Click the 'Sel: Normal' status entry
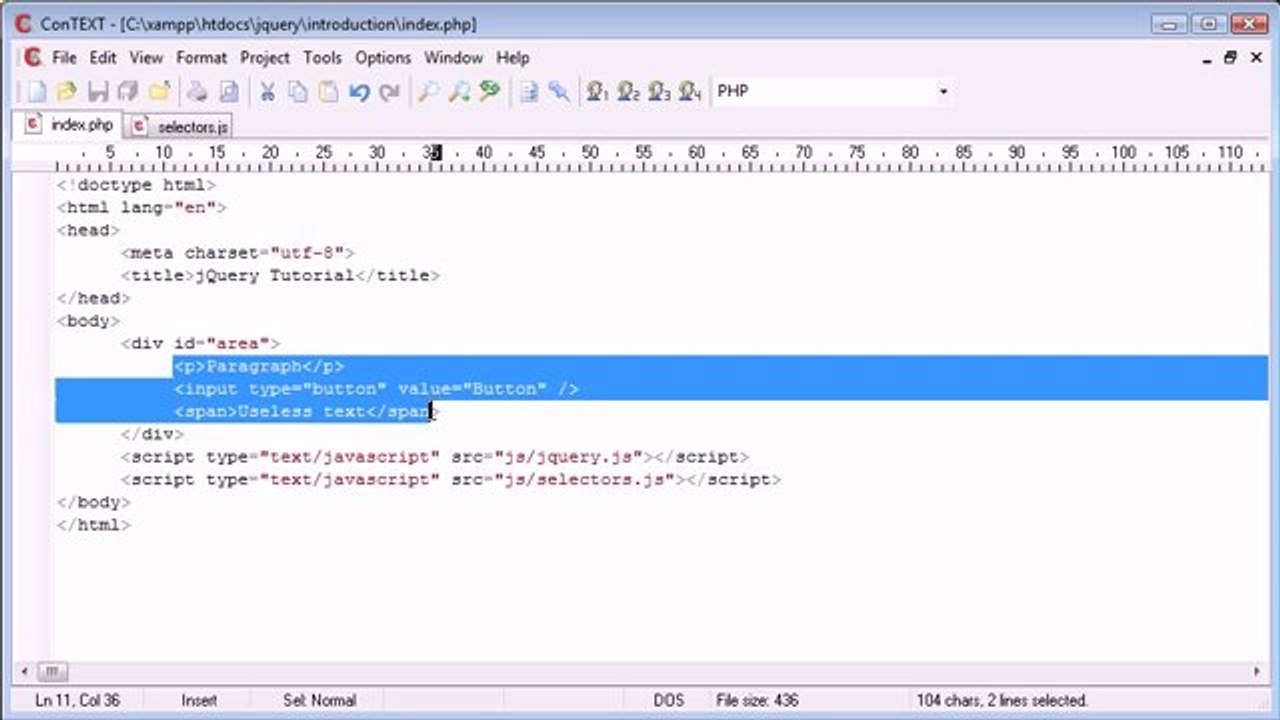The image size is (1280, 720). (x=319, y=701)
